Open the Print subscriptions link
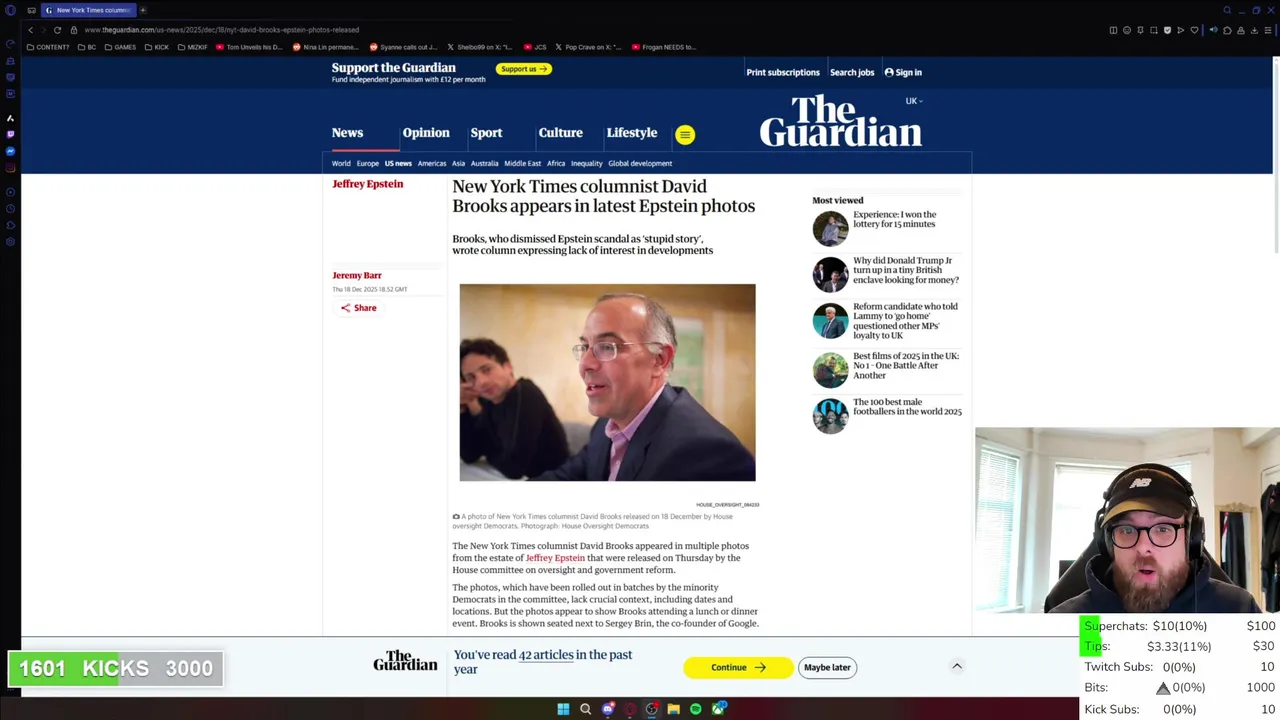This screenshot has height=720, width=1280. [x=783, y=72]
